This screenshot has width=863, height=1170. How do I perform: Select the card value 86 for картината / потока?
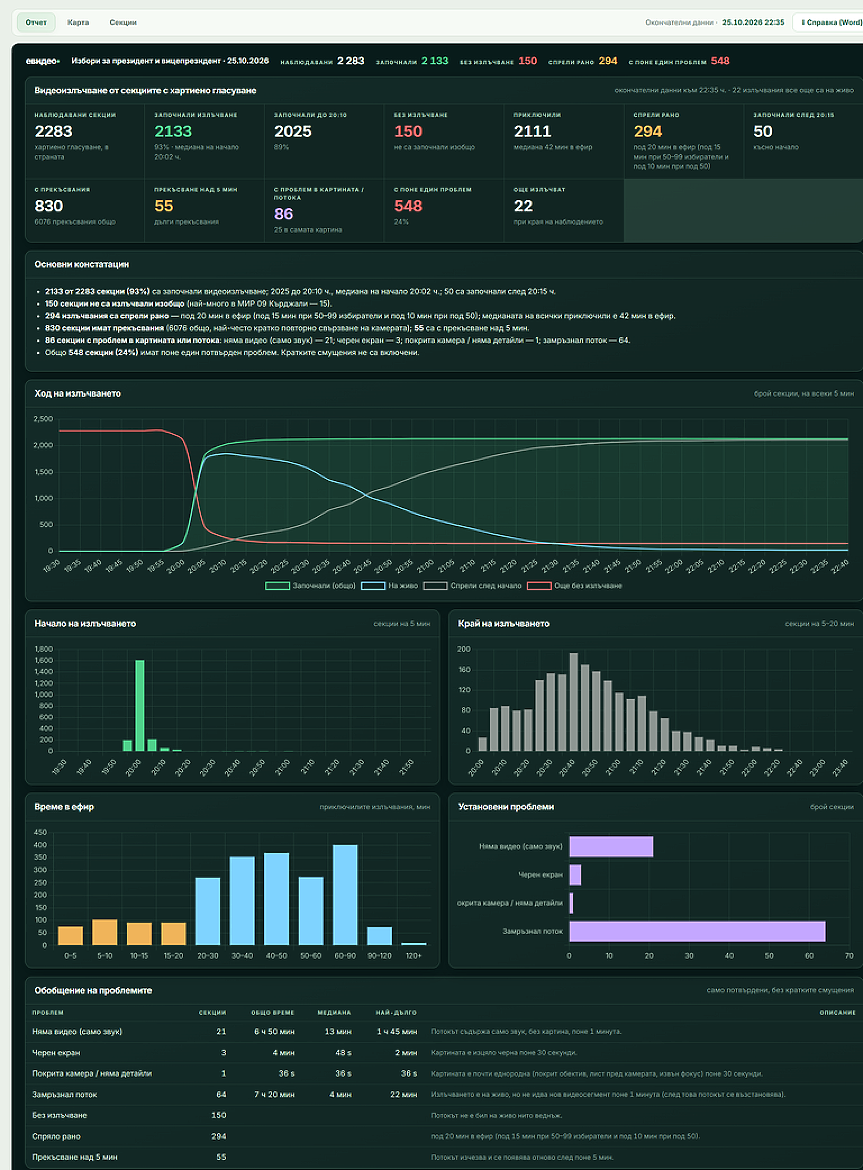pyautogui.click(x=283, y=214)
